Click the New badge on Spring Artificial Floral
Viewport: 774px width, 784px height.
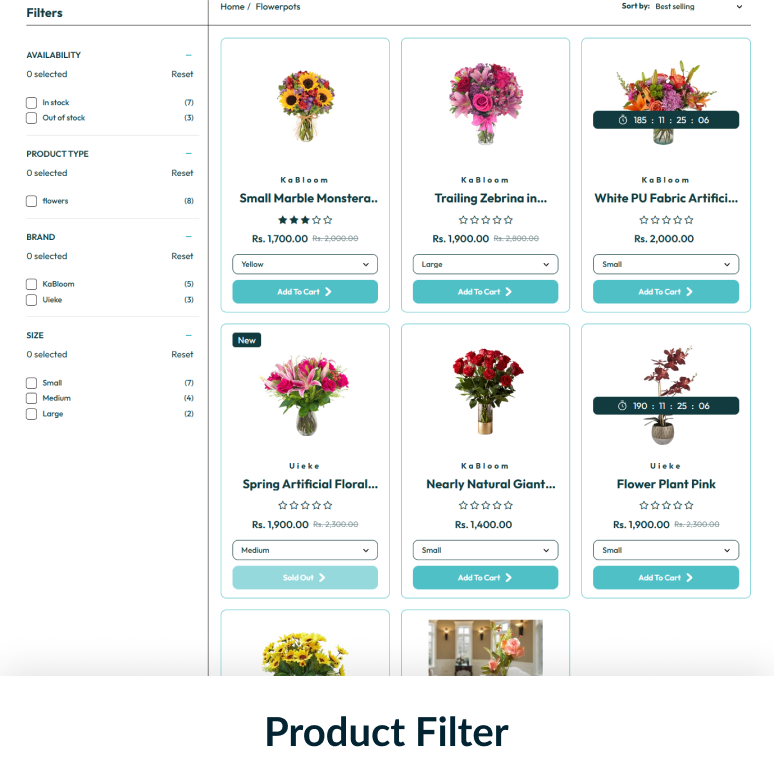(246, 340)
